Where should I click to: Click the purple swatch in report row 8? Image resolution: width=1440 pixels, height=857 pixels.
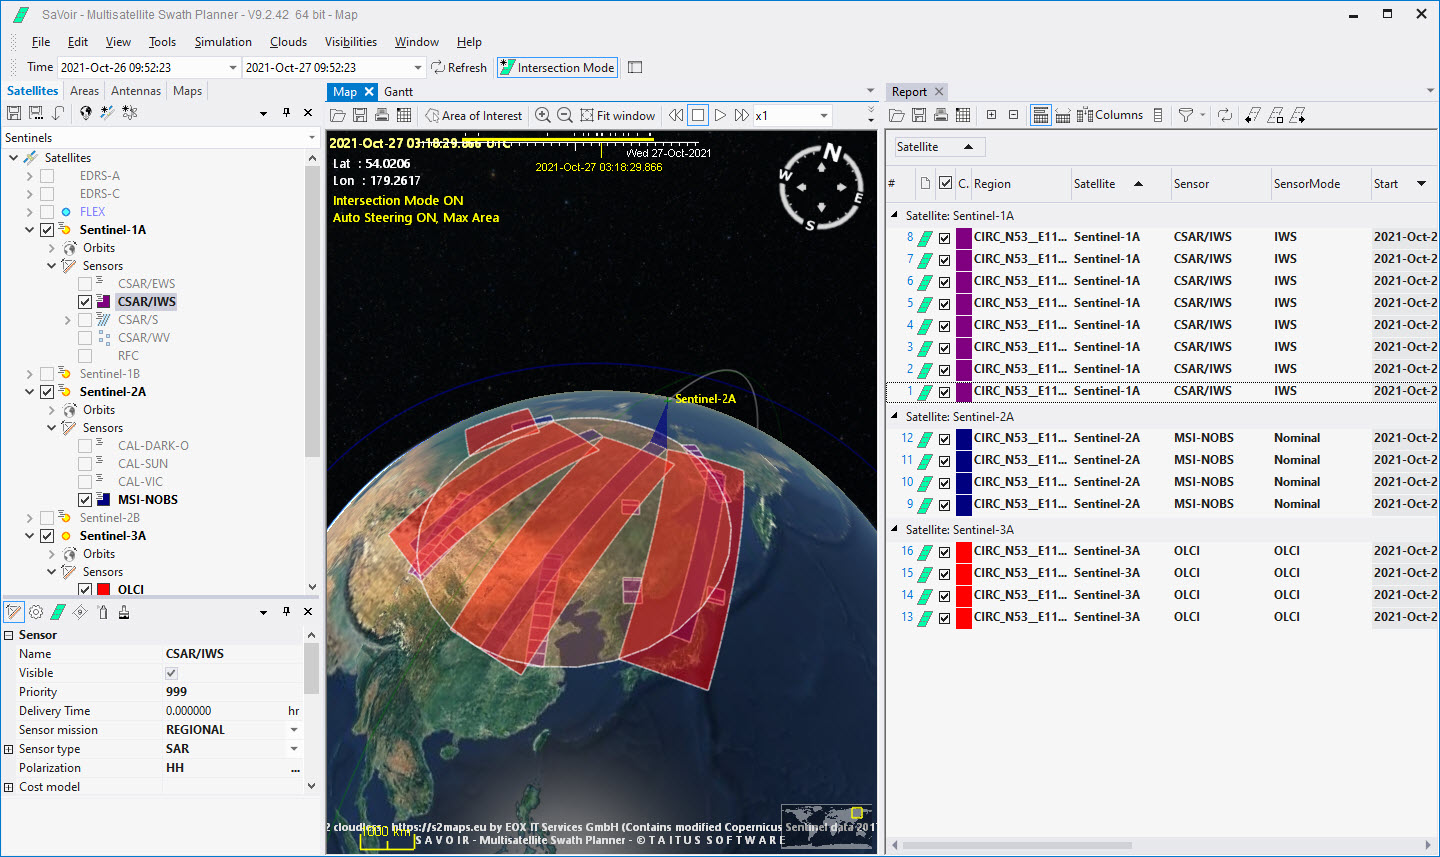[964, 238]
